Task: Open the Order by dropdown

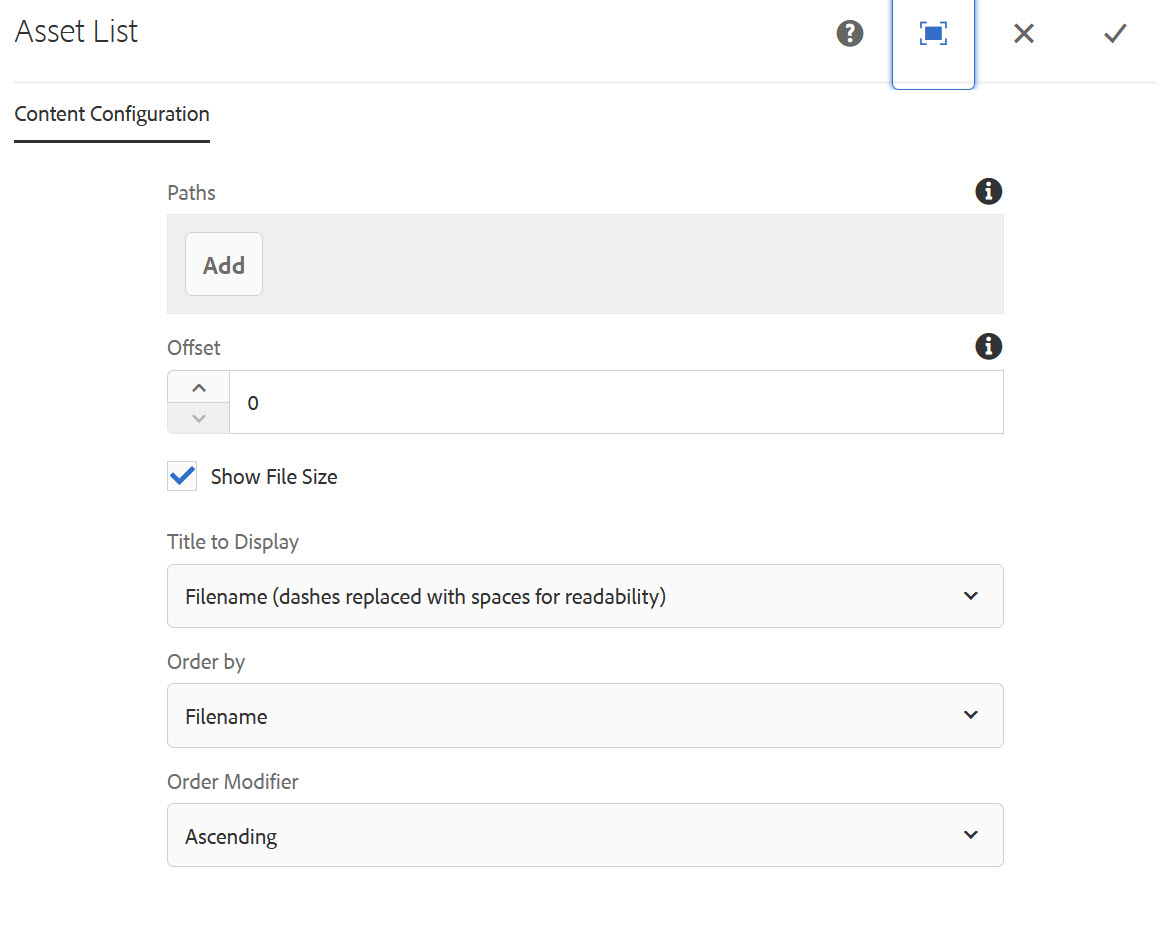Action: [584, 716]
